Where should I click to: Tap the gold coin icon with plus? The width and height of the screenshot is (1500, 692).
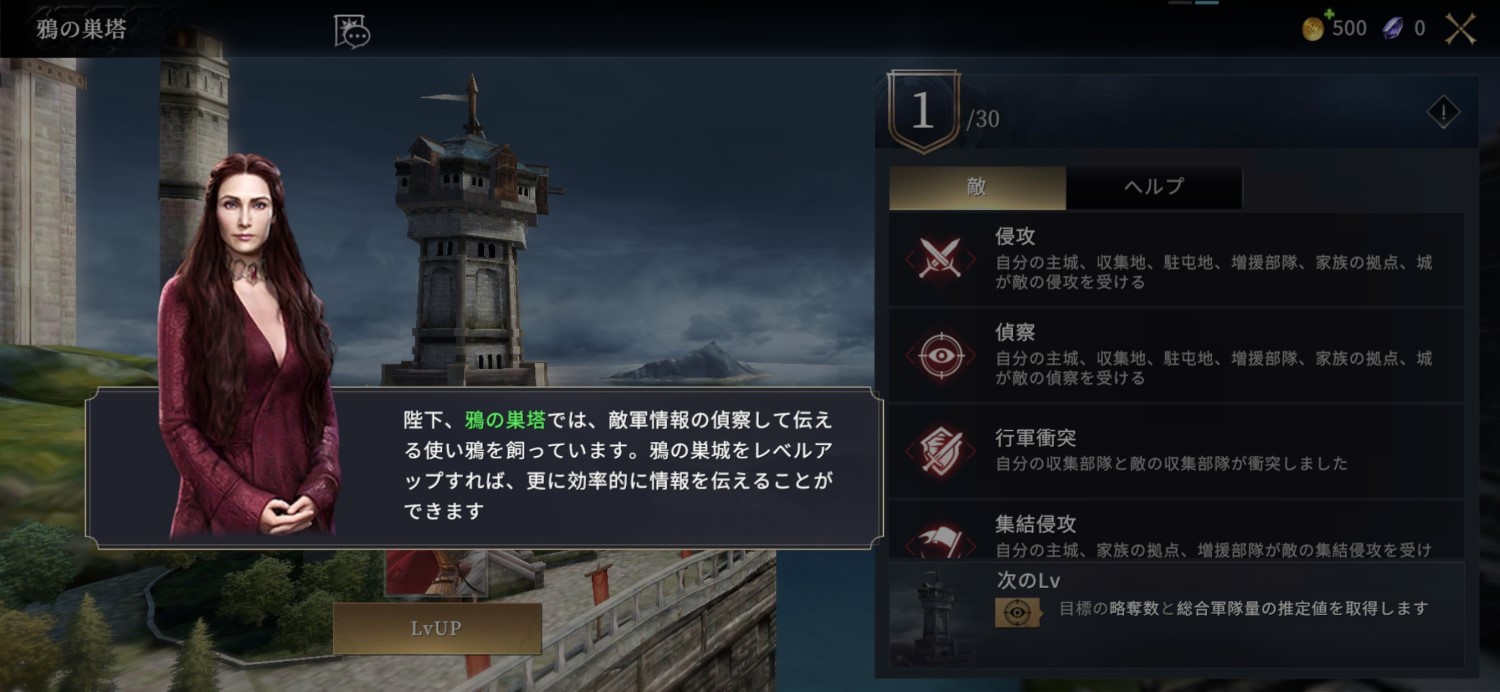(x=1314, y=27)
